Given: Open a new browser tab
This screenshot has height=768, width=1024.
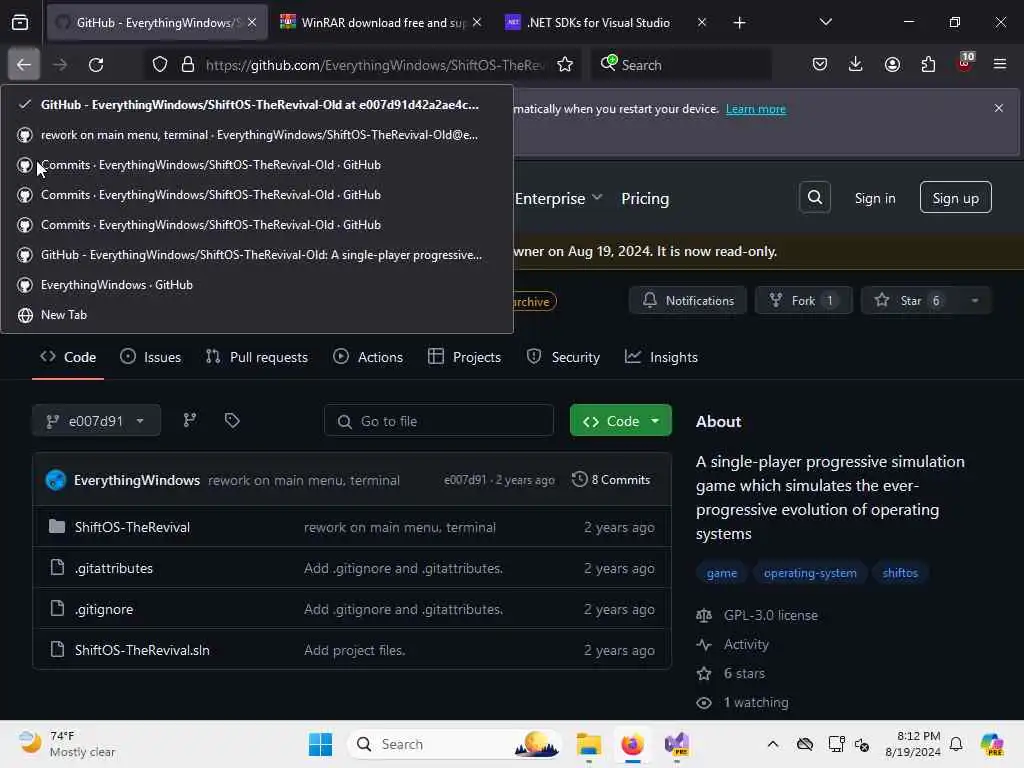Looking at the screenshot, I should pyautogui.click(x=739, y=23).
